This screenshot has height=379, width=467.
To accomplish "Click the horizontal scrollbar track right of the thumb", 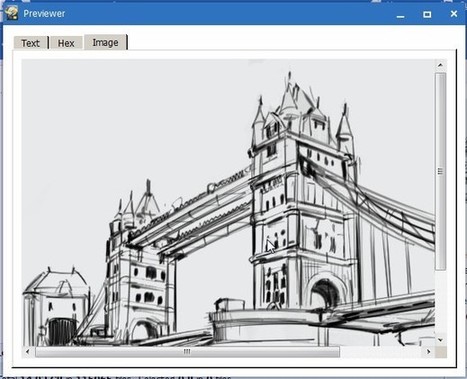I will pyautogui.click(x=381, y=352).
